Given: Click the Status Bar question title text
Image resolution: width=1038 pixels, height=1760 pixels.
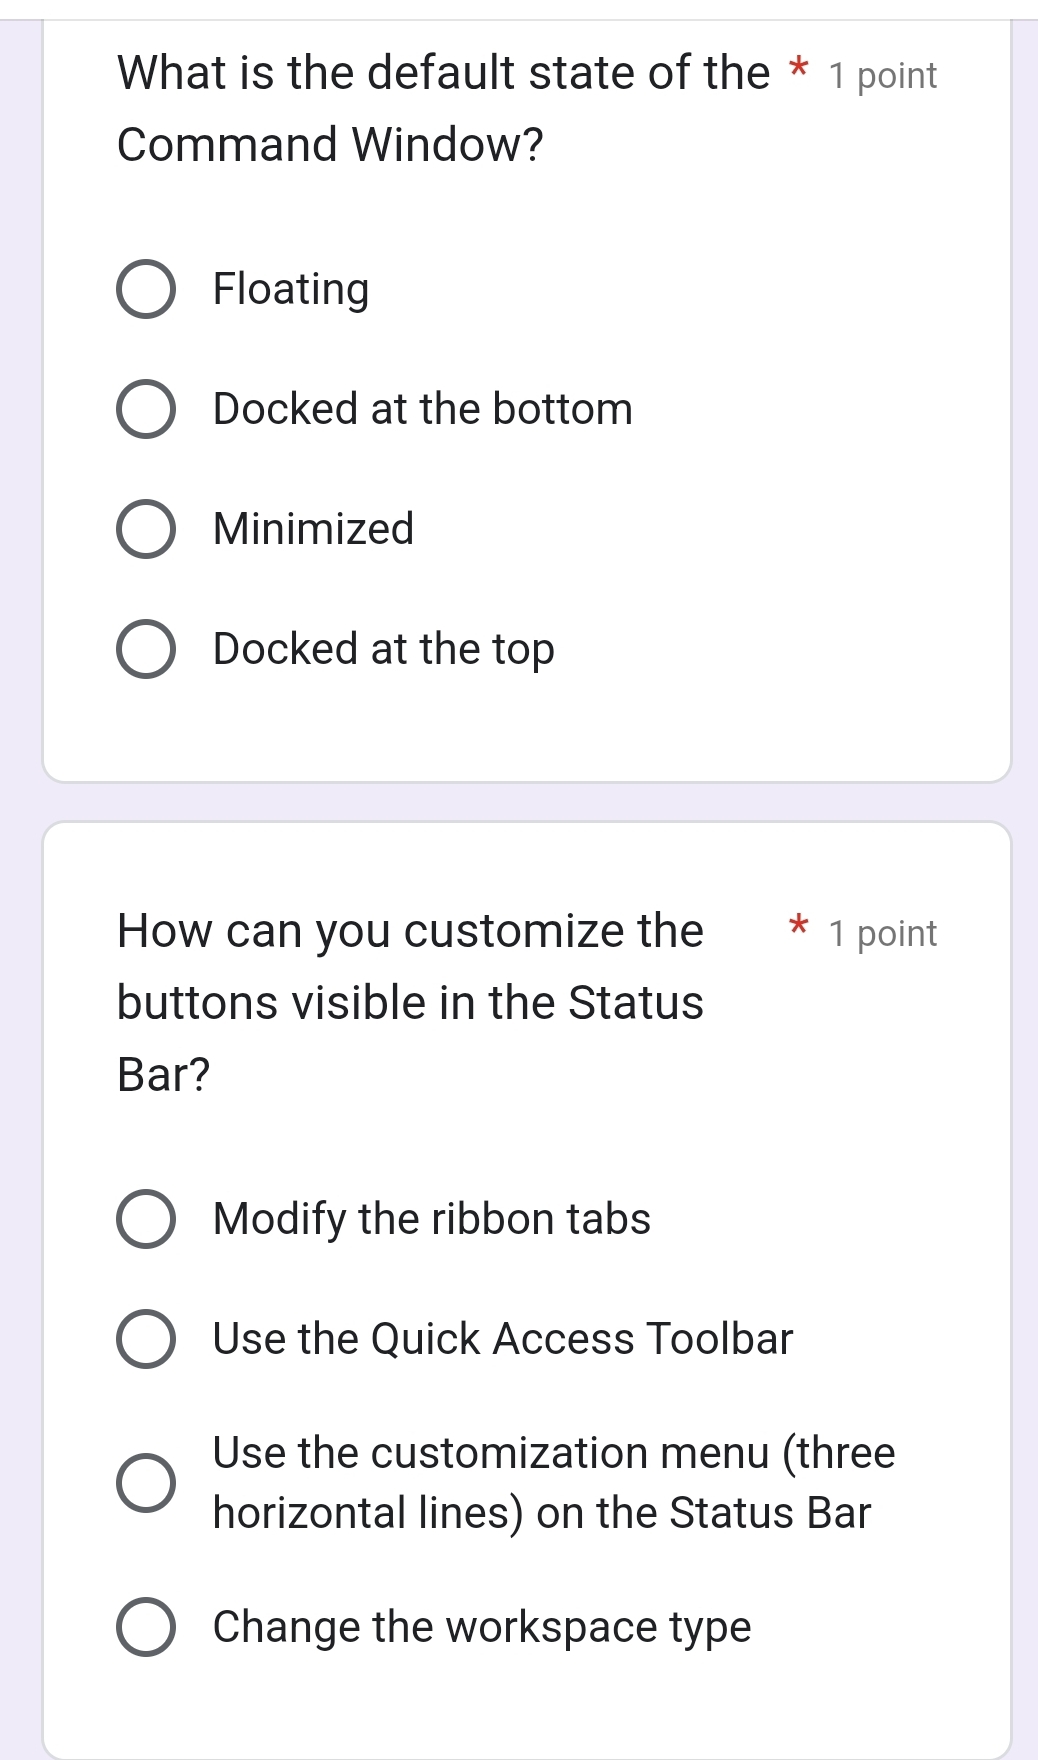Looking at the screenshot, I should (410, 1002).
